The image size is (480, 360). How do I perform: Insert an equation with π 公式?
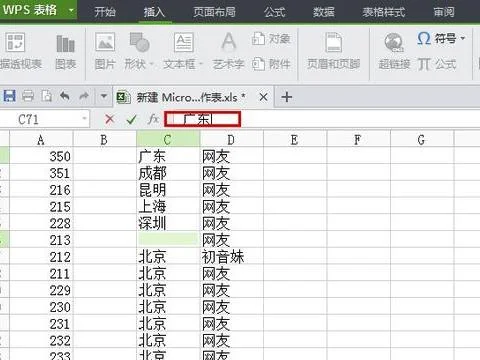pos(437,64)
